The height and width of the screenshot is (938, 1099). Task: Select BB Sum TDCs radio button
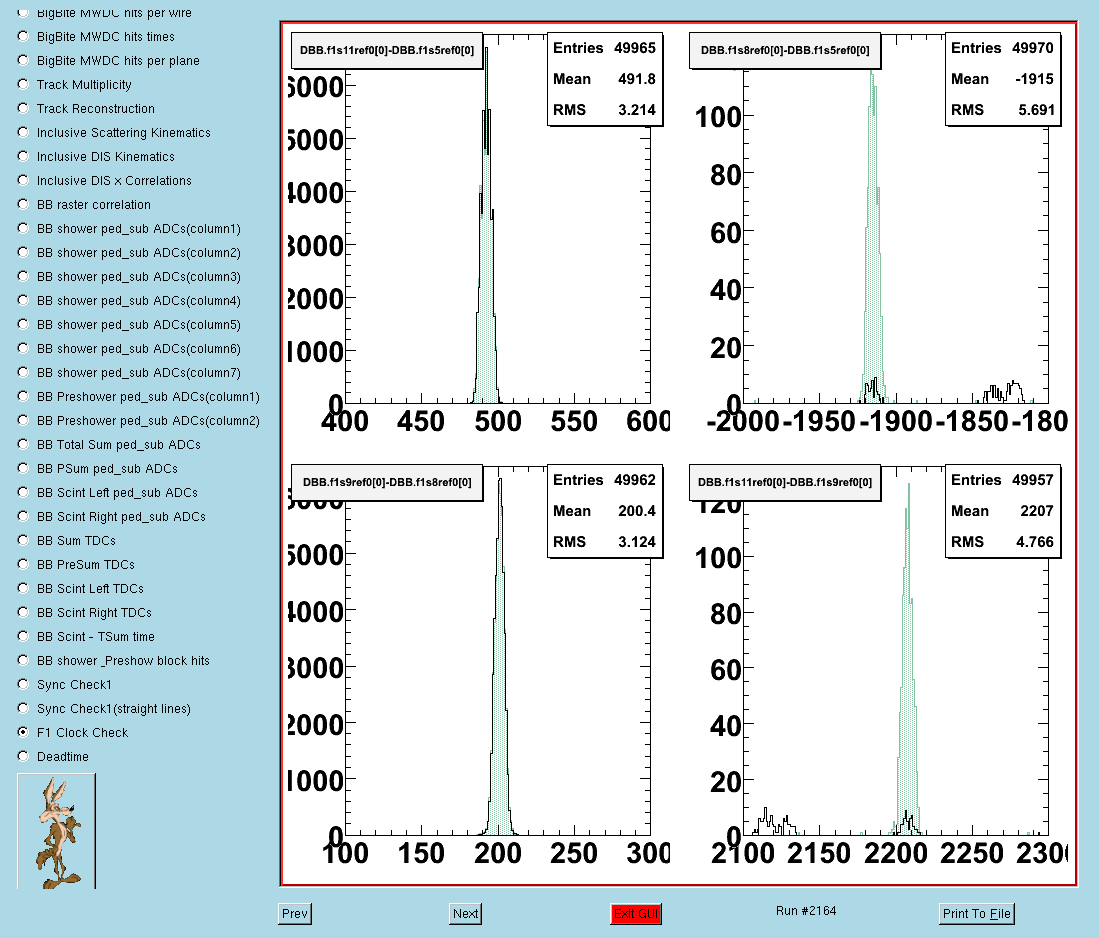[x=23, y=540]
